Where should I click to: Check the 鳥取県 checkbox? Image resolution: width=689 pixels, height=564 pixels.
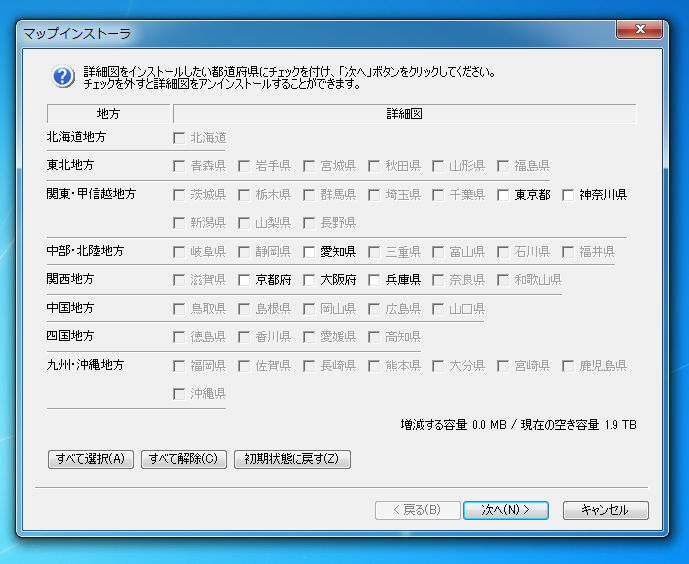[x=179, y=309]
